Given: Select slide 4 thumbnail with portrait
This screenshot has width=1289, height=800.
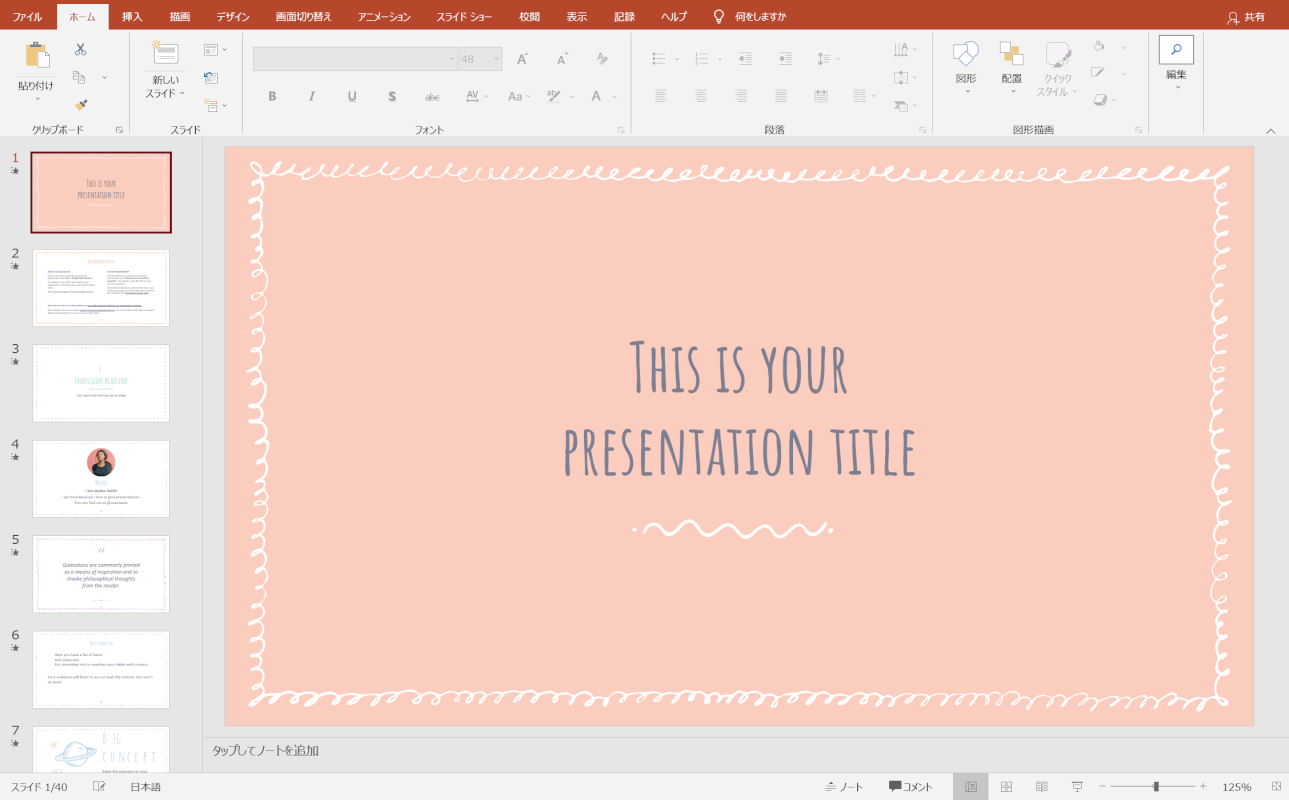Looking at the screenshot, I should 101,478.
